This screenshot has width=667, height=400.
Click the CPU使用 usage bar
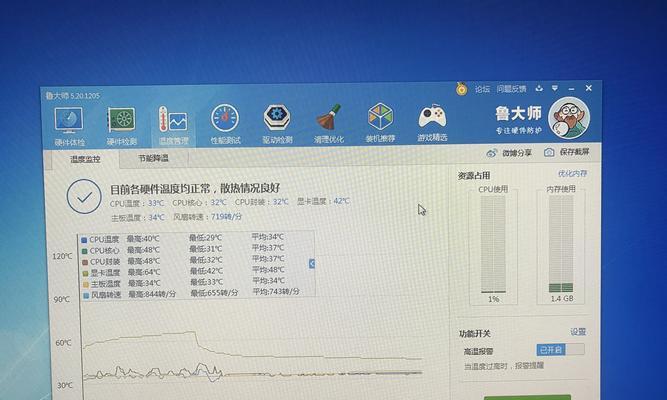point(493,244)
